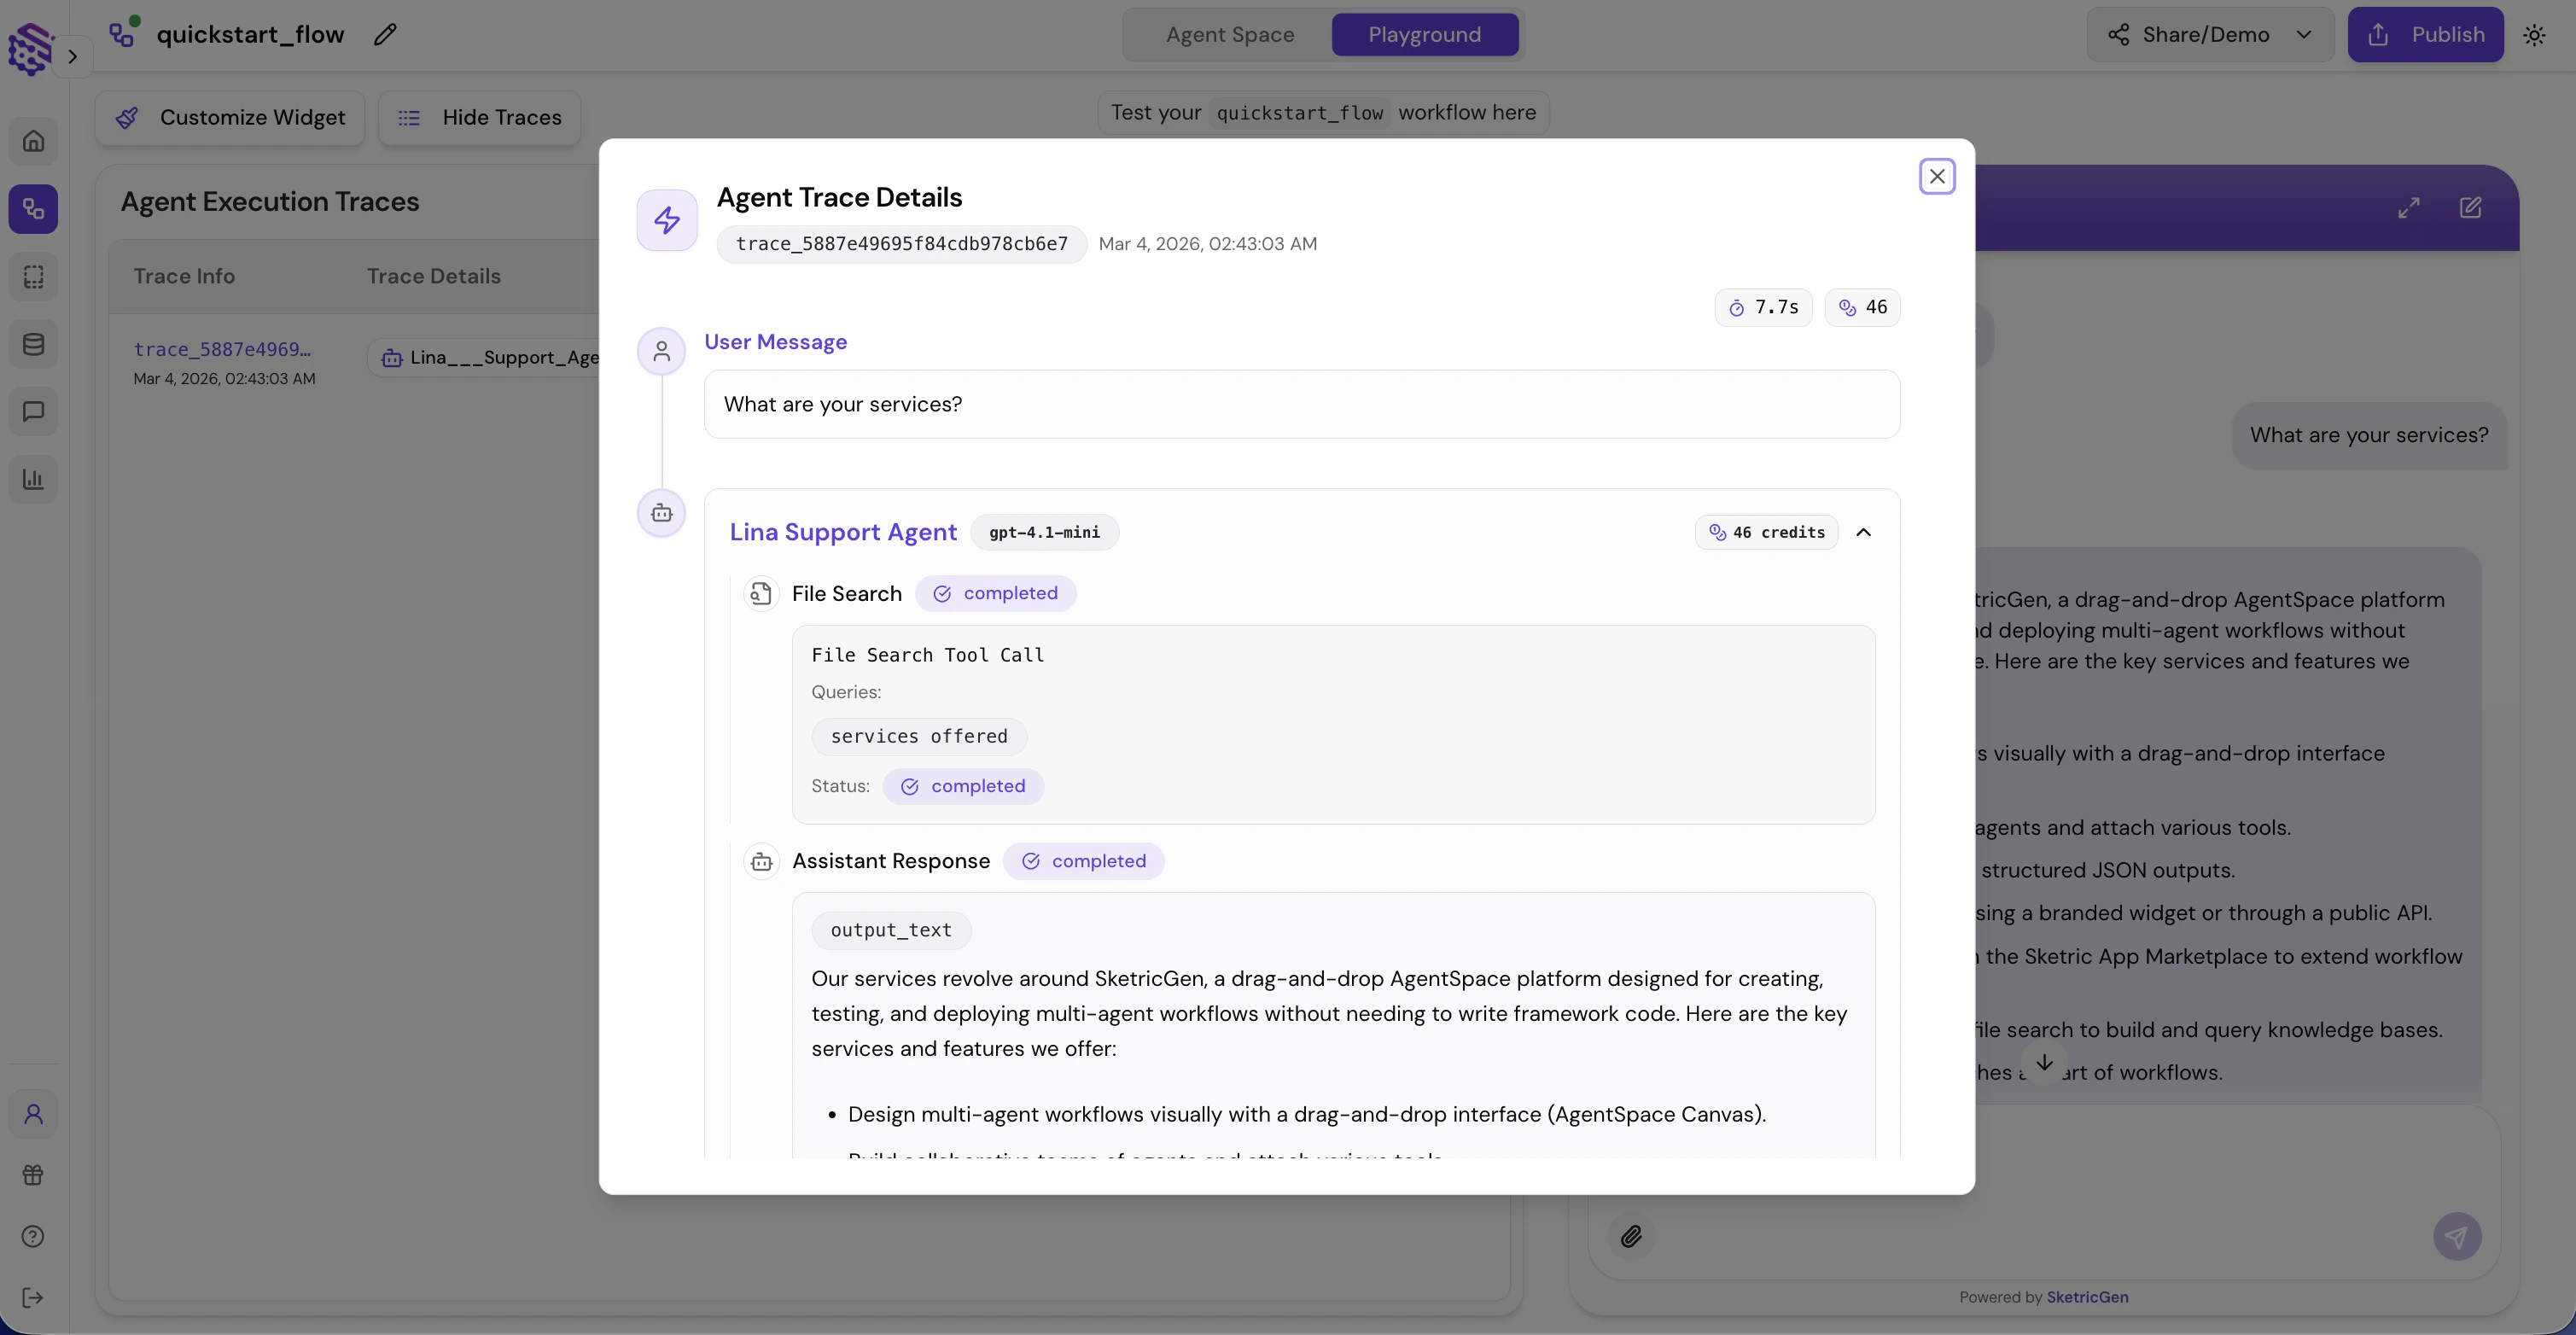This screenshot has width=2576, height=1335.
Task: Attach a file with the paperclip icon
Action: pyautogui.click(x=1632, y=1236)
